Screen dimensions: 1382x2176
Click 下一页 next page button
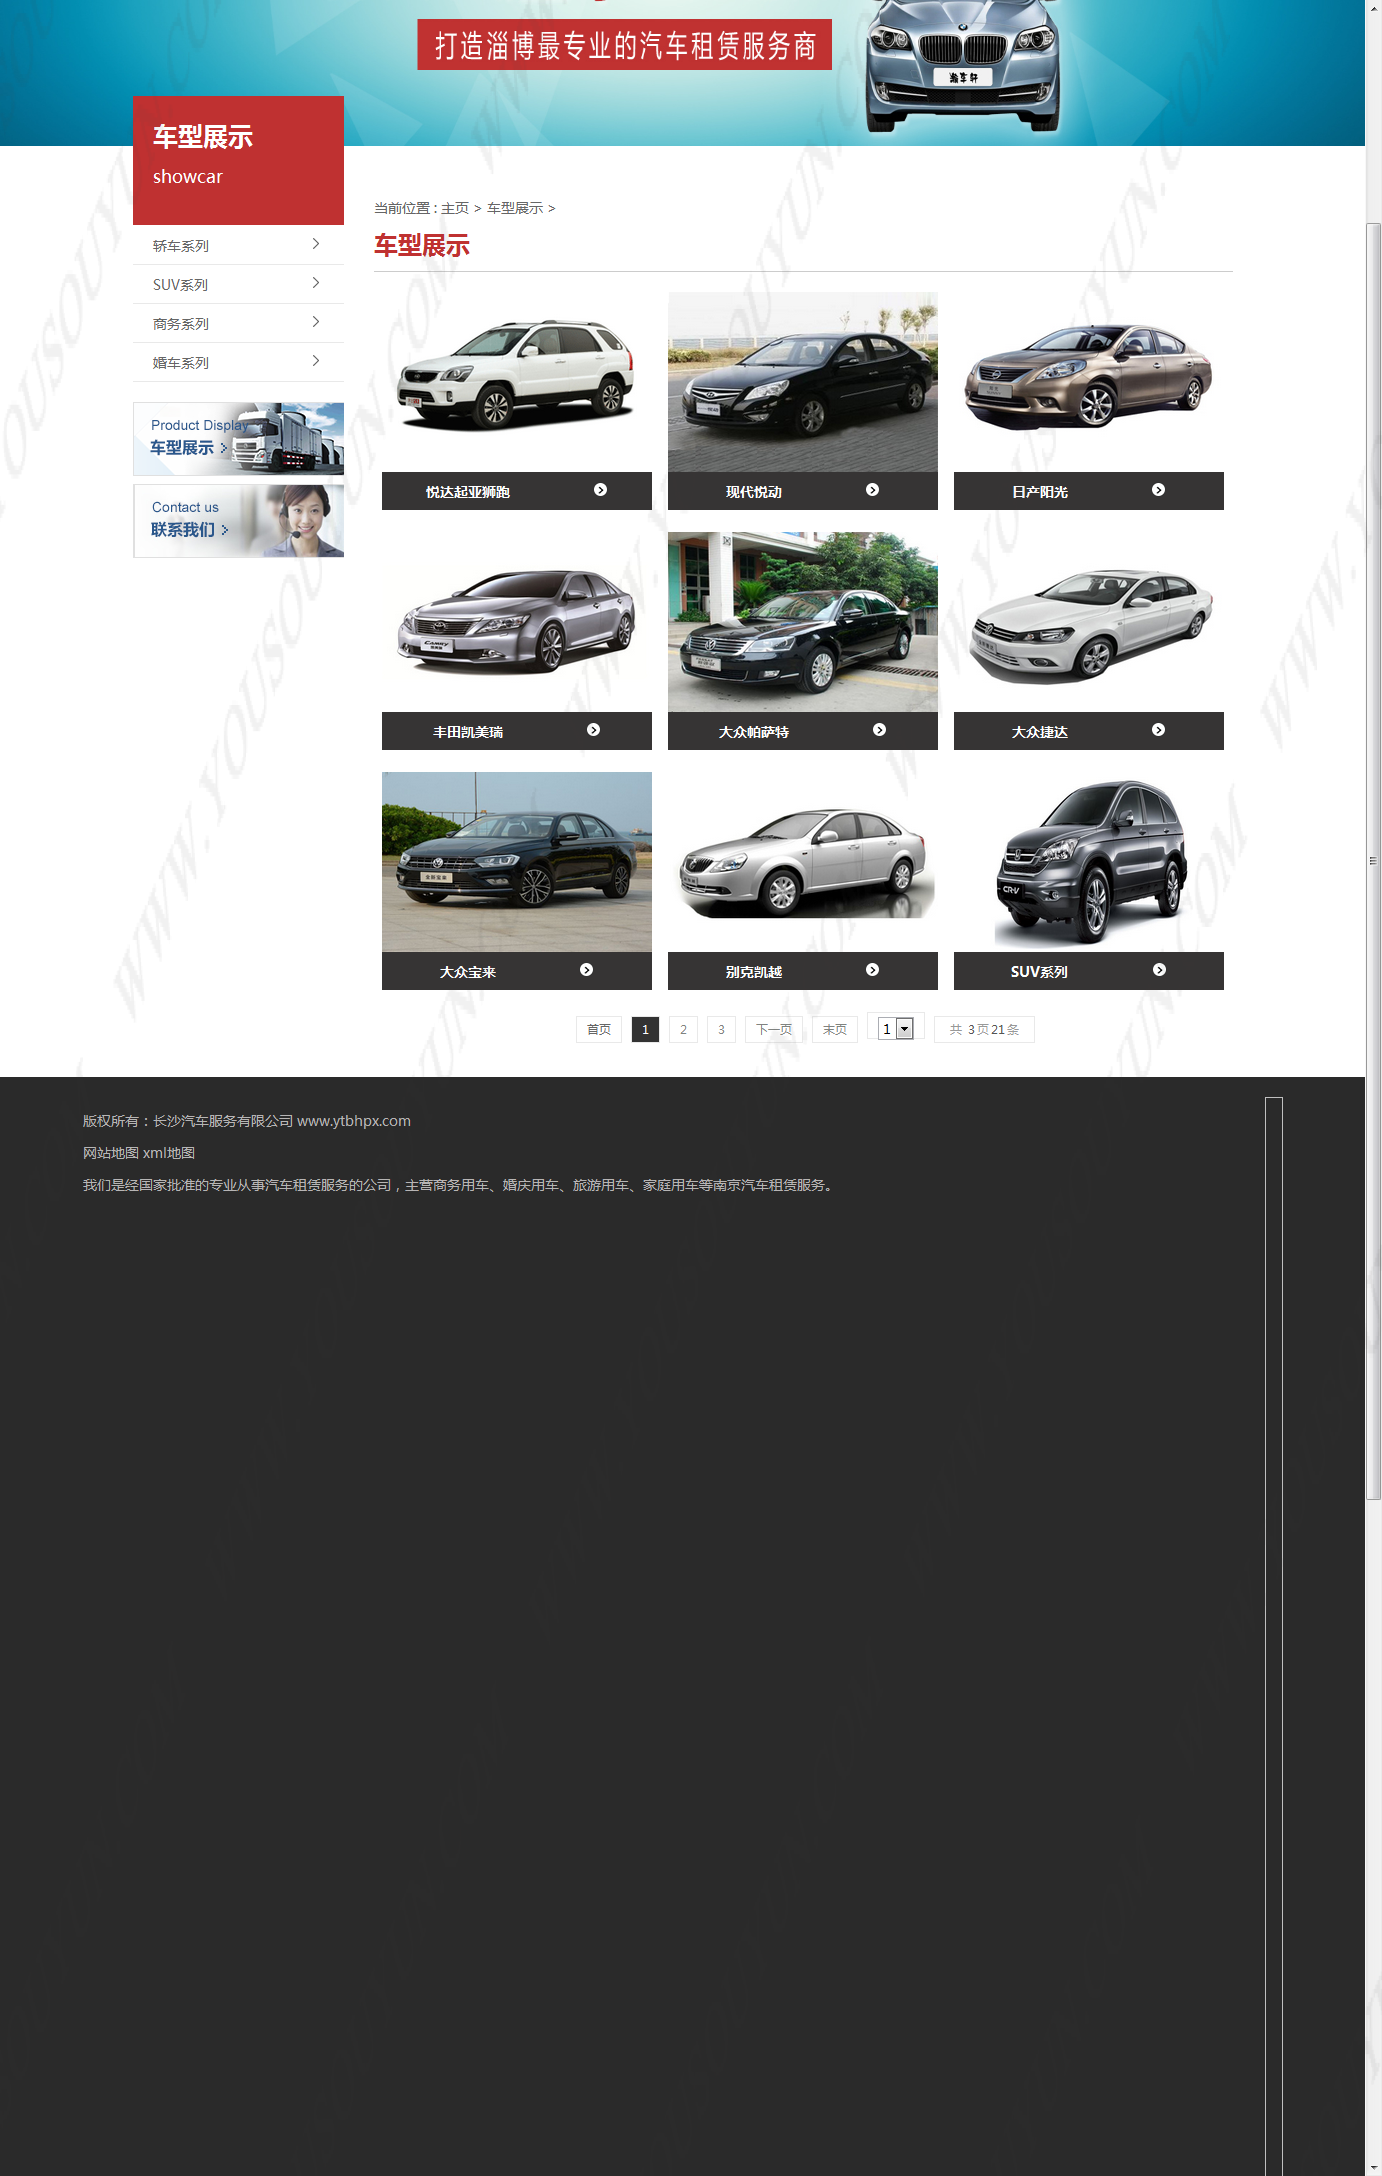coord(774,1029)
